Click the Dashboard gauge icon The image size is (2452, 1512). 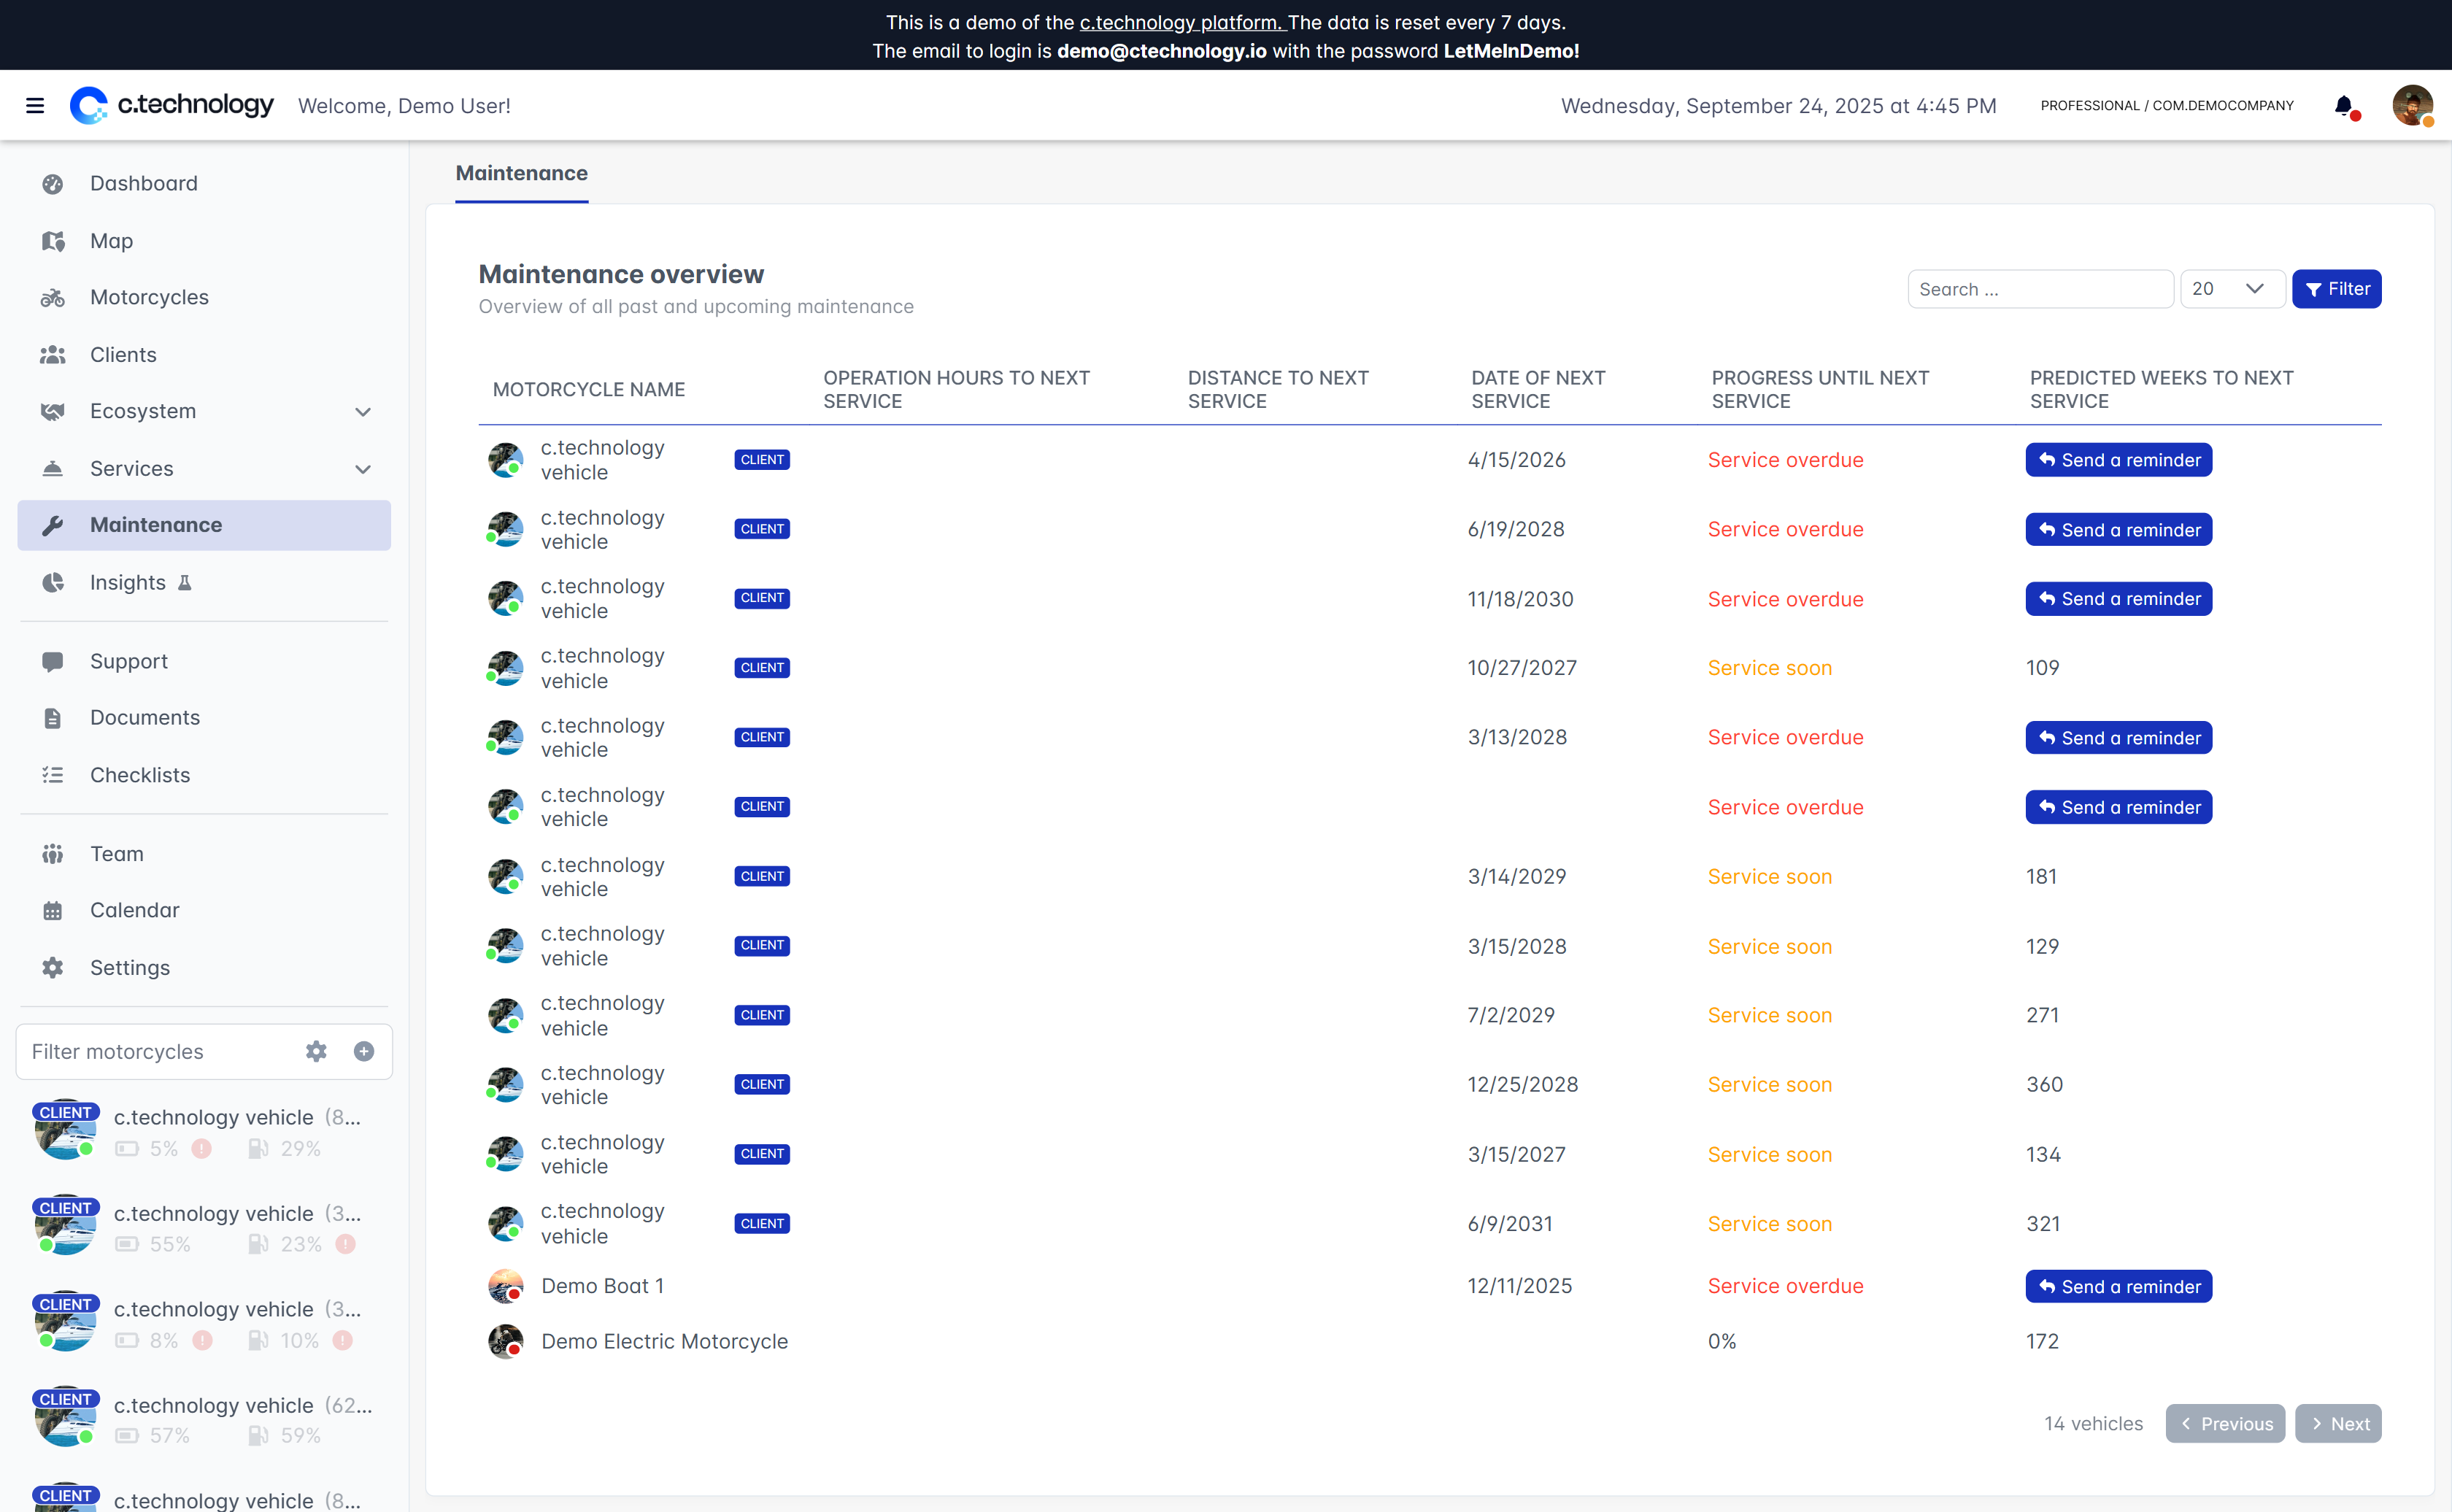tap(53, 184)
